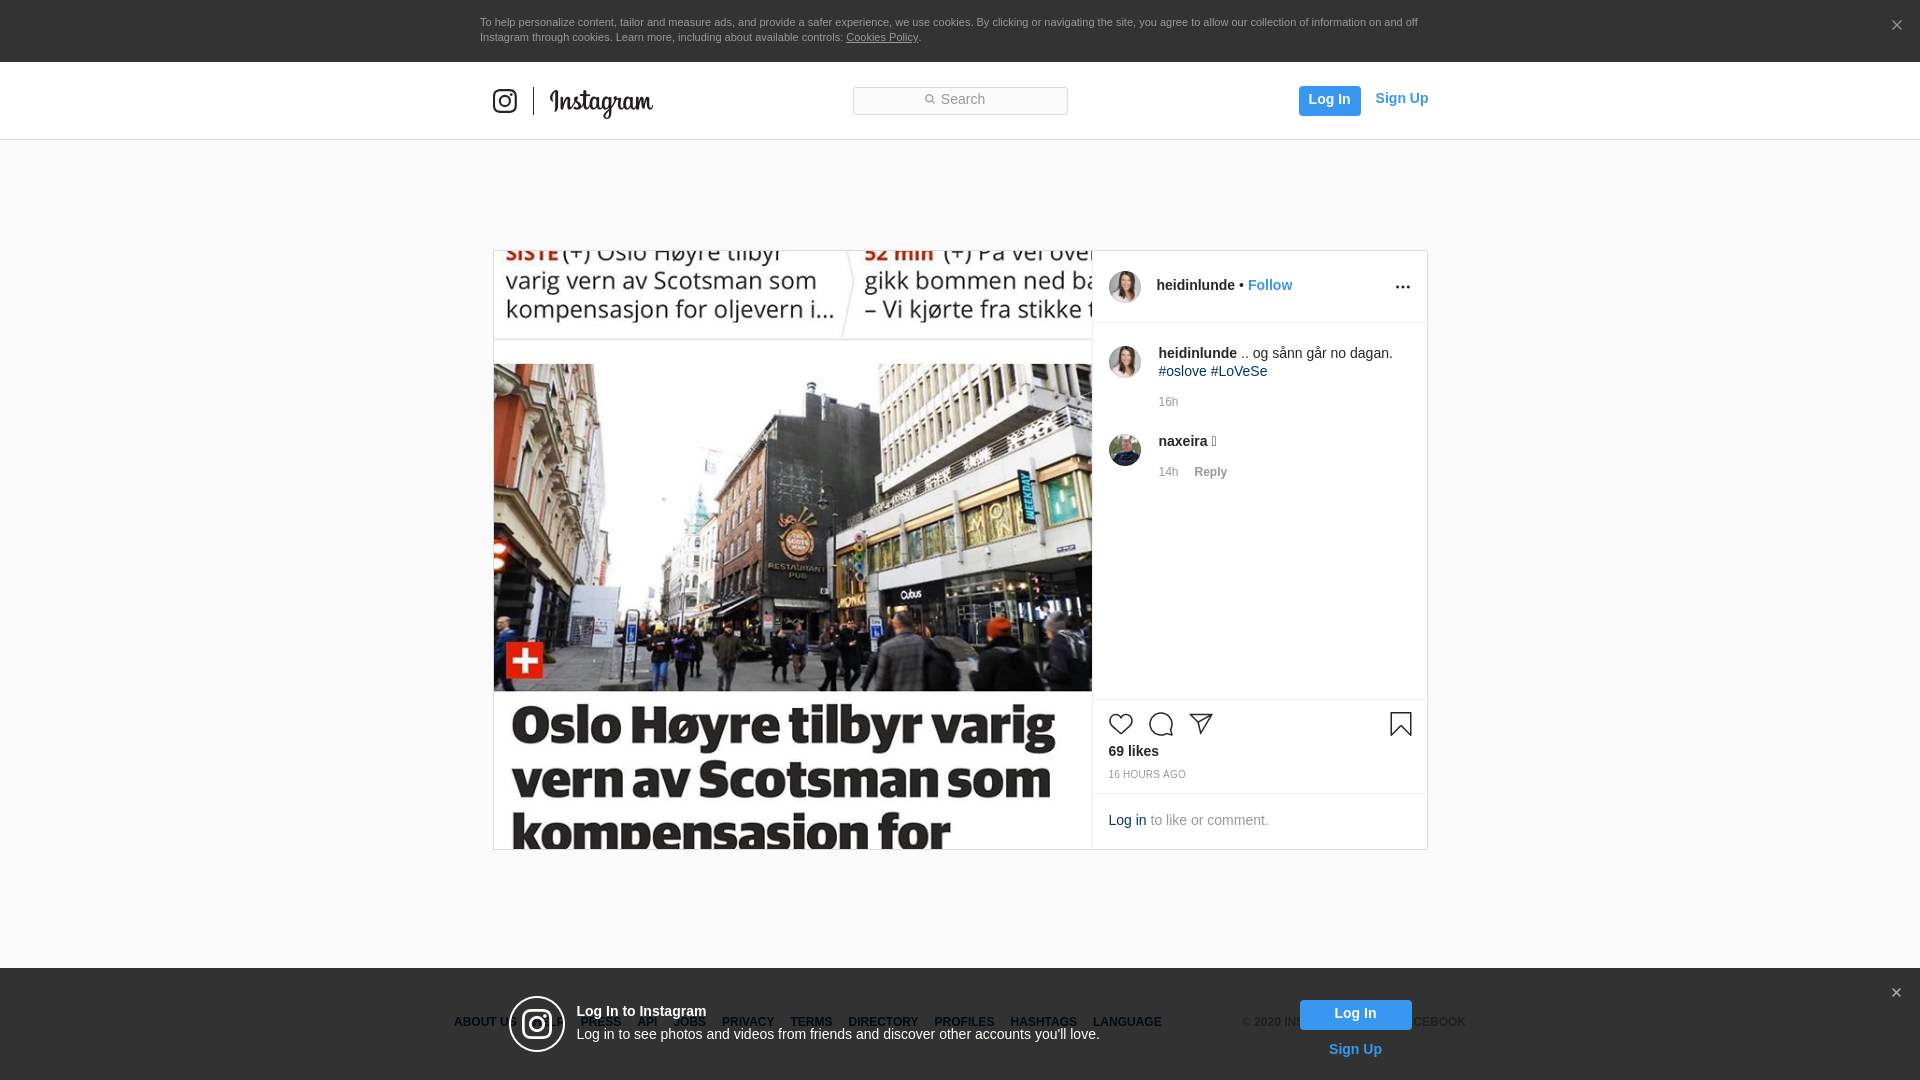
Task: Open the #LoVeSe hashtag
Action: [1239, 371]
